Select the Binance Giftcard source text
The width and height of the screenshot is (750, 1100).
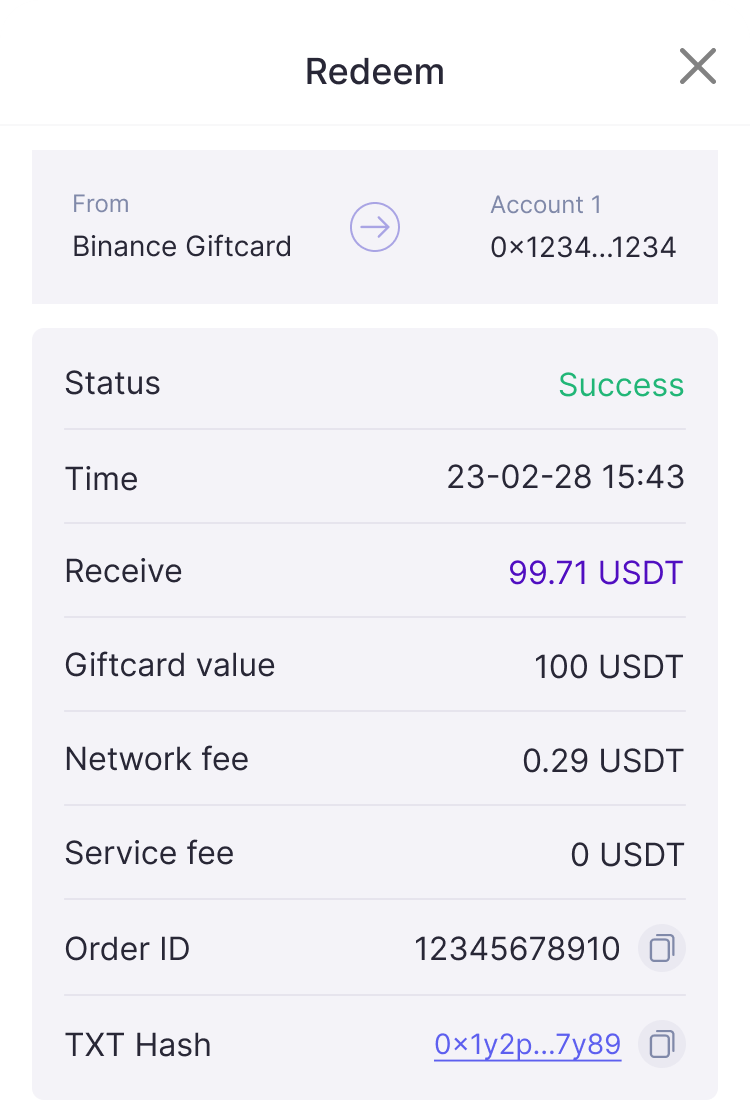tap(182, 246)
